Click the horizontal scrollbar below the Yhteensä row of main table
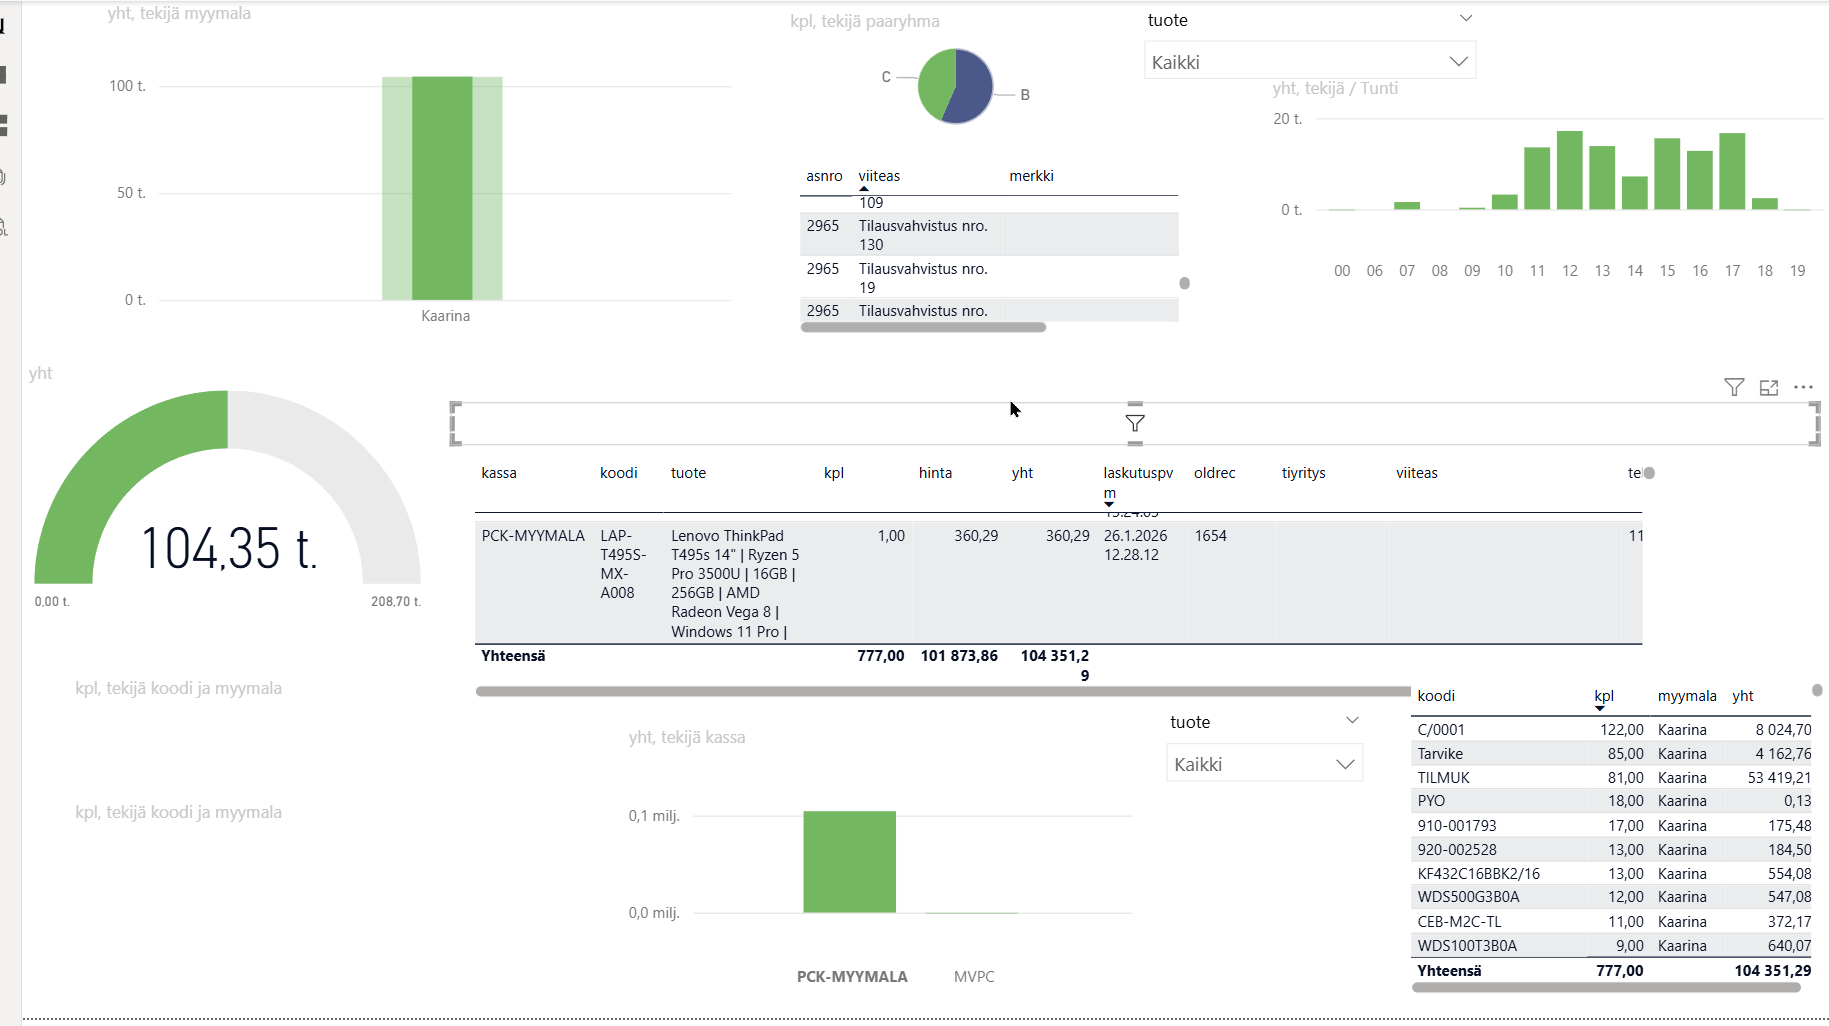 tap(942, 691)
